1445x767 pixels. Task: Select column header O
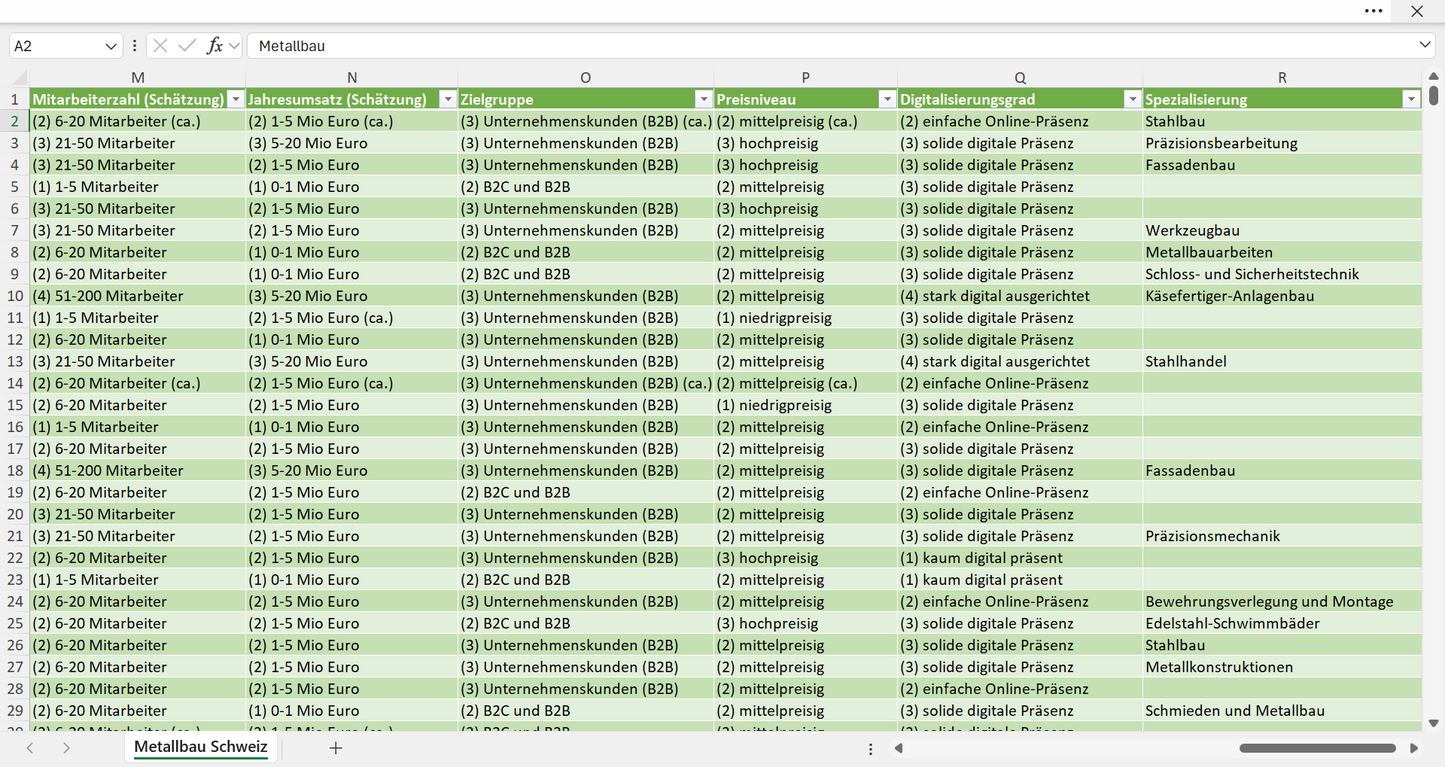point(585,77)
